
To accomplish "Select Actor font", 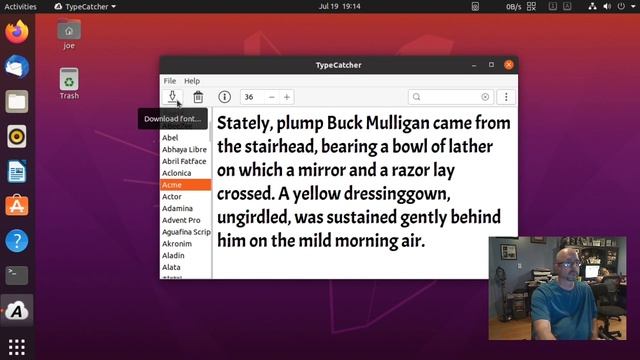I will [x=185, y=197].
